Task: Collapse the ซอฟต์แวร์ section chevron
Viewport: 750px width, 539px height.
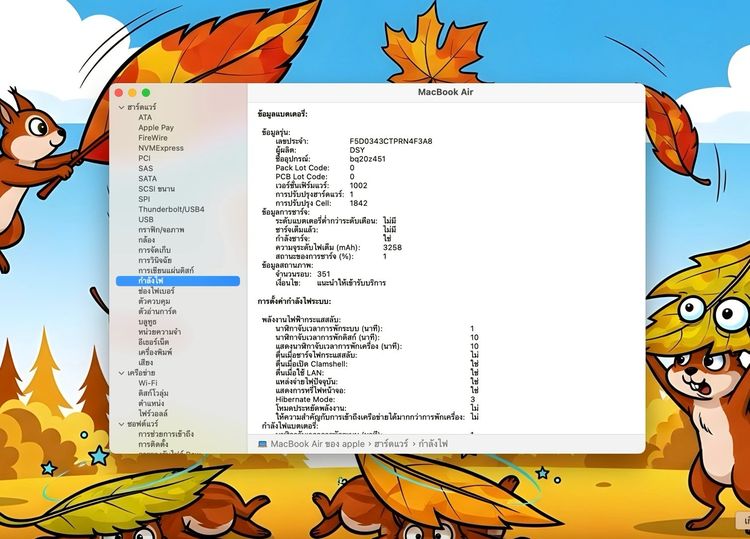Action: point(121,424)
